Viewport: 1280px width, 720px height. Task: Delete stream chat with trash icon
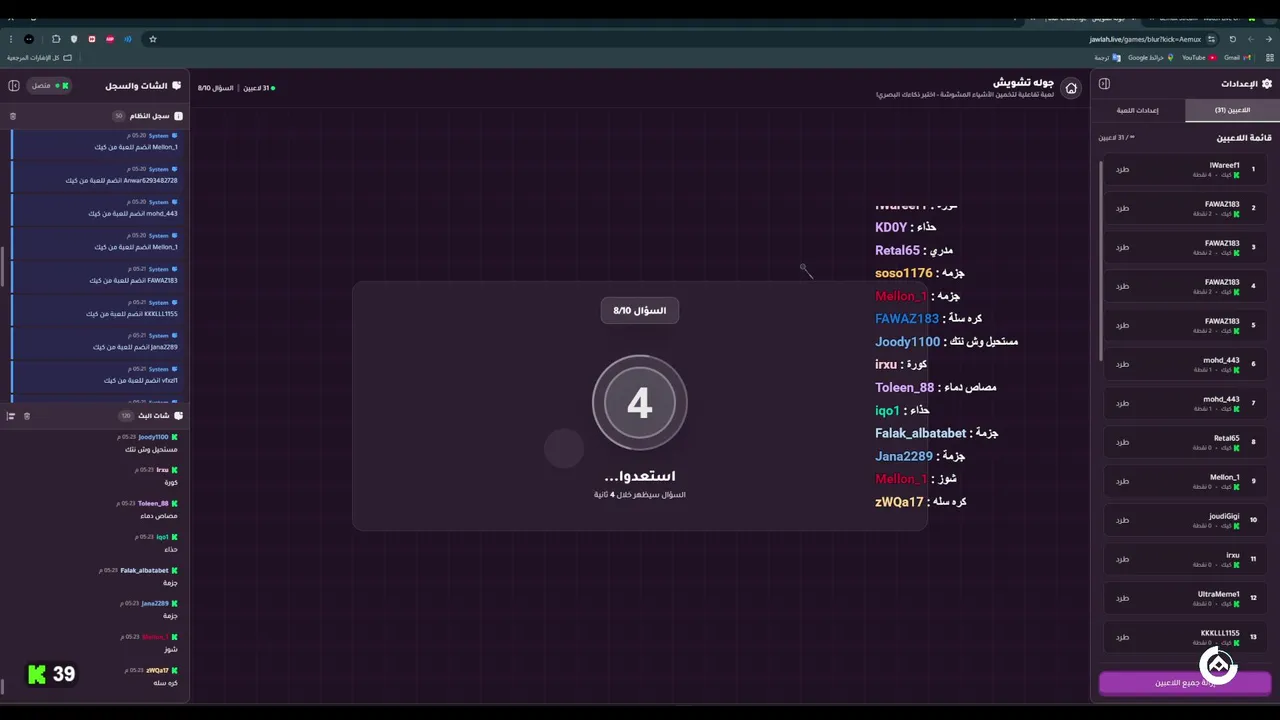27,416
